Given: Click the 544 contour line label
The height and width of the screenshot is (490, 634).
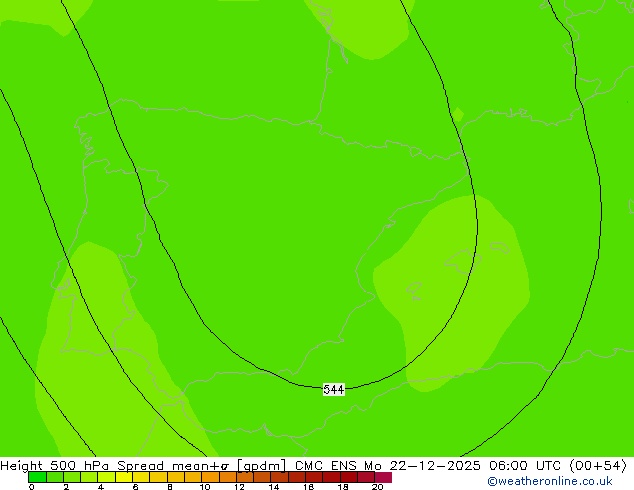Looking at the screenshot, I should click(x=334, y=389).
